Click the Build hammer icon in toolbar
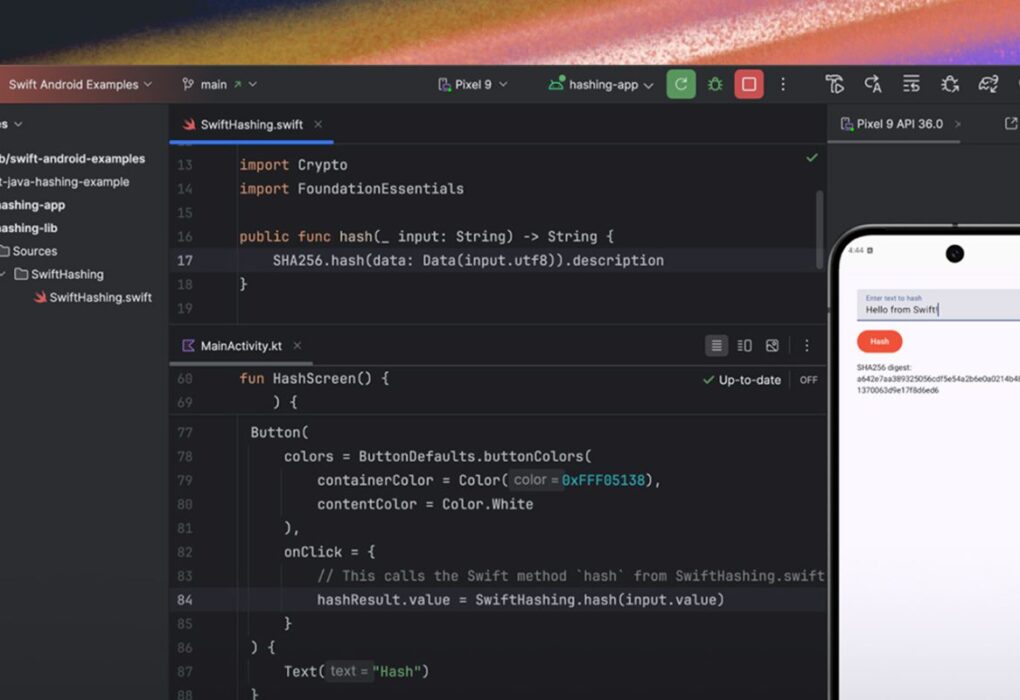Screen dimensions: 1020x700 pyautogui.click(x=835, y=85)
